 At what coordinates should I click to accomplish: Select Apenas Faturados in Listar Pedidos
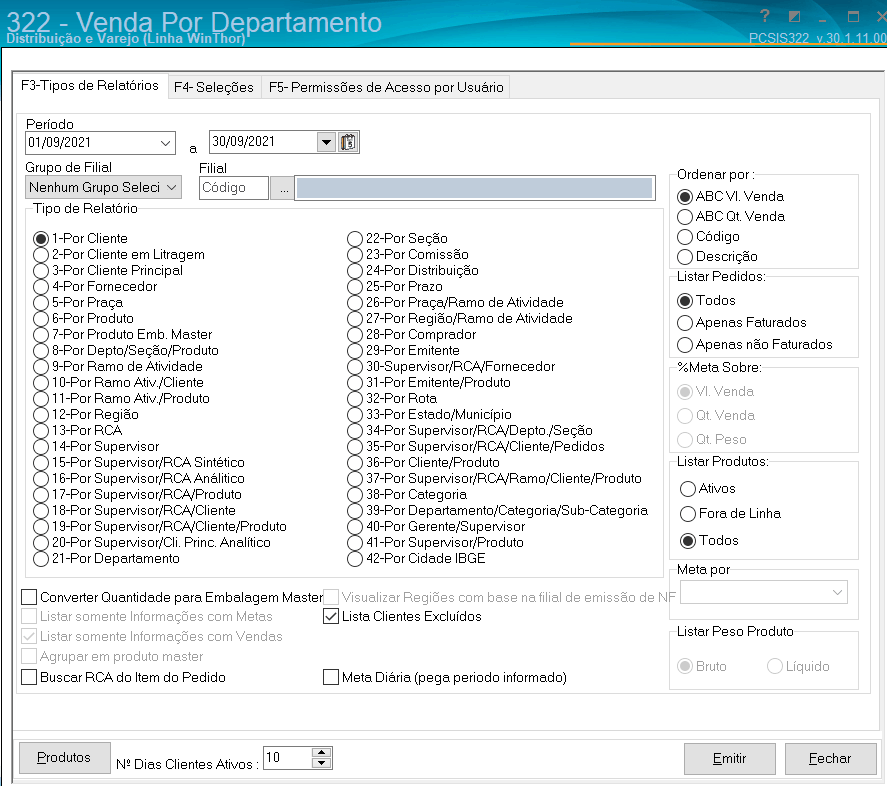(x=684, y=323)
